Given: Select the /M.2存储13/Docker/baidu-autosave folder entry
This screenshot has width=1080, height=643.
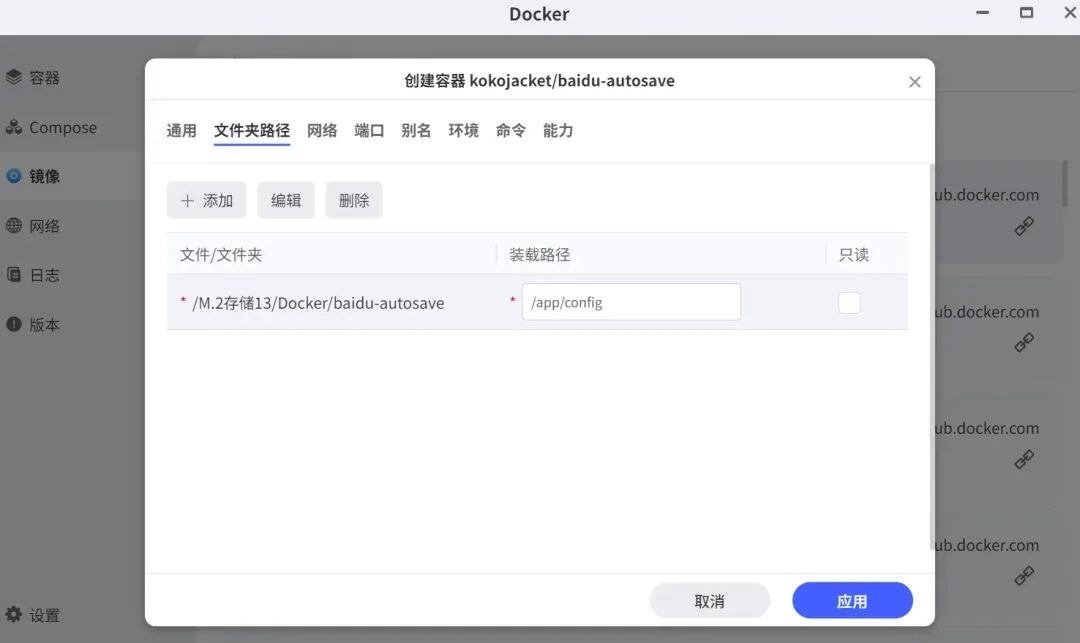Looking at the screenshot, I should pos(318,303).
